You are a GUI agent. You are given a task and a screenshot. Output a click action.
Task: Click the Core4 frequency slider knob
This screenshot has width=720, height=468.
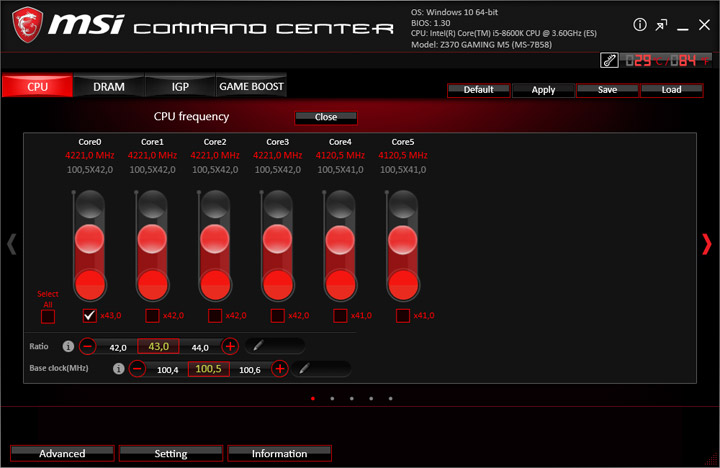click(x=340, y=239)
